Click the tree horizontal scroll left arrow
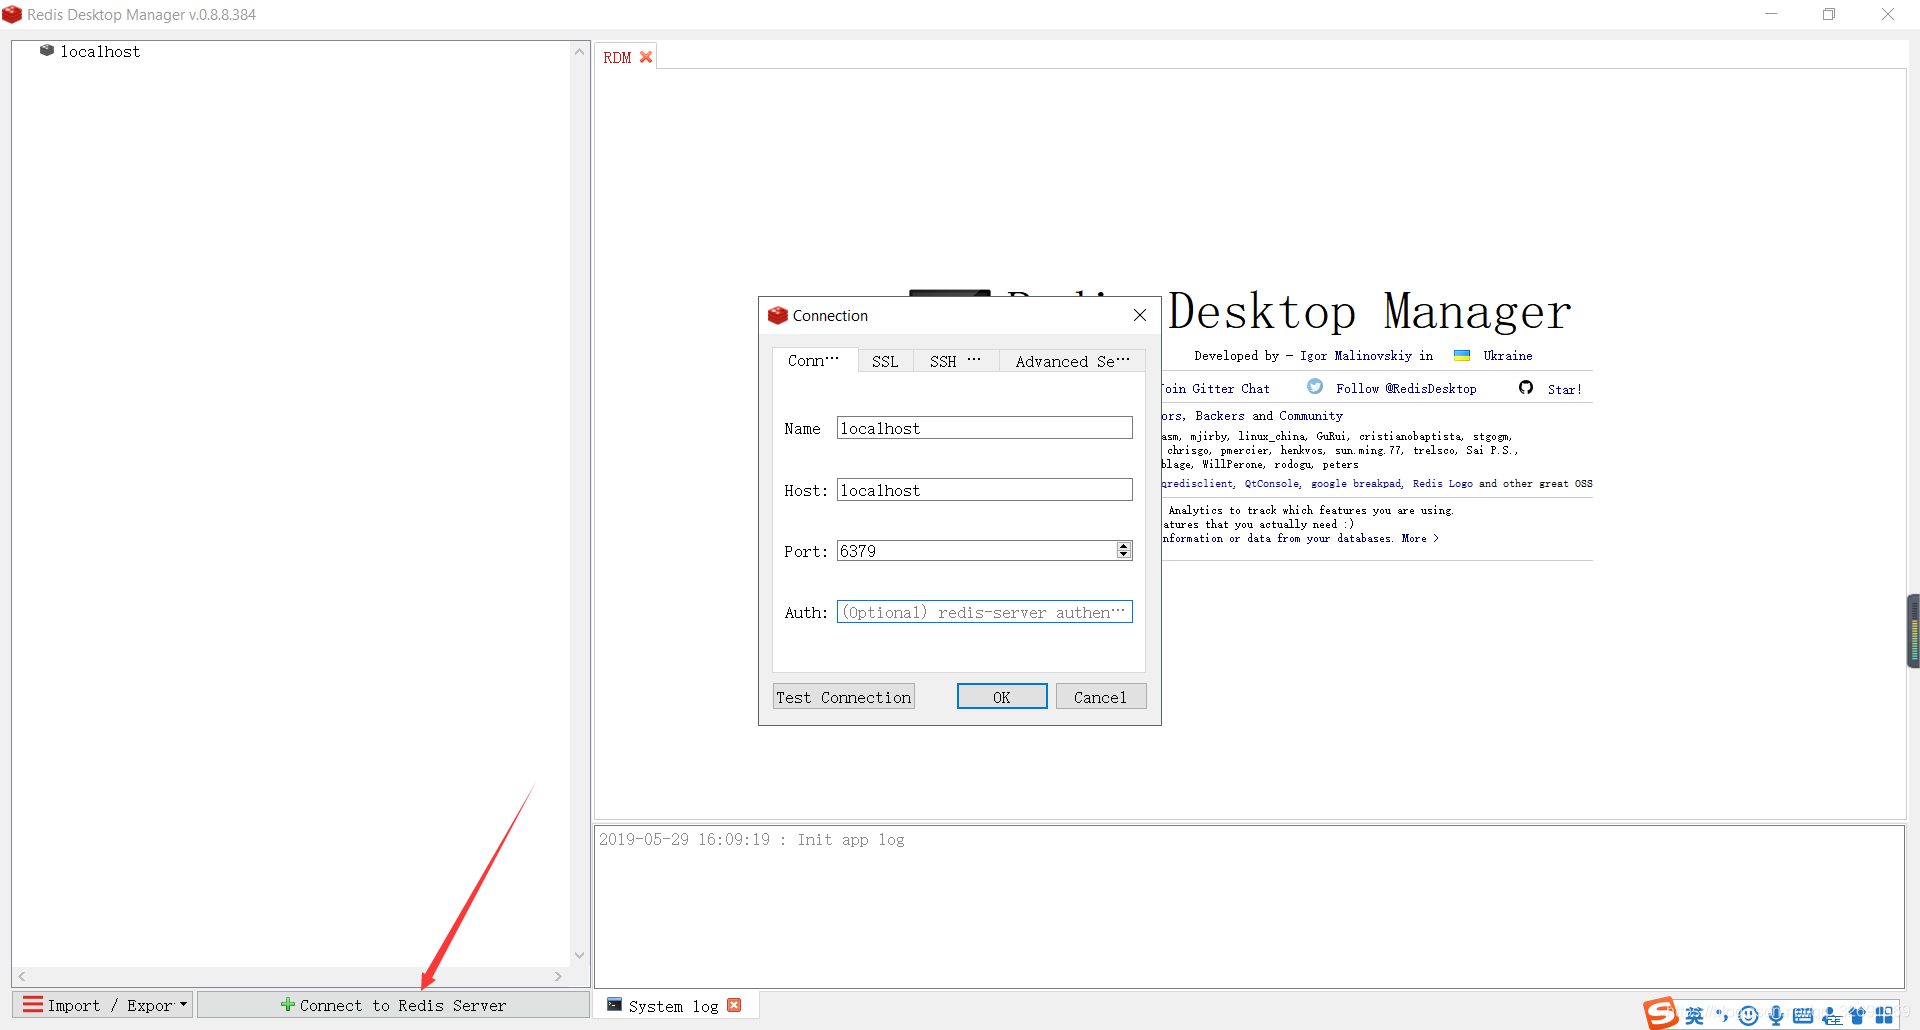The image size is (1920, 1030). point(22,976)
